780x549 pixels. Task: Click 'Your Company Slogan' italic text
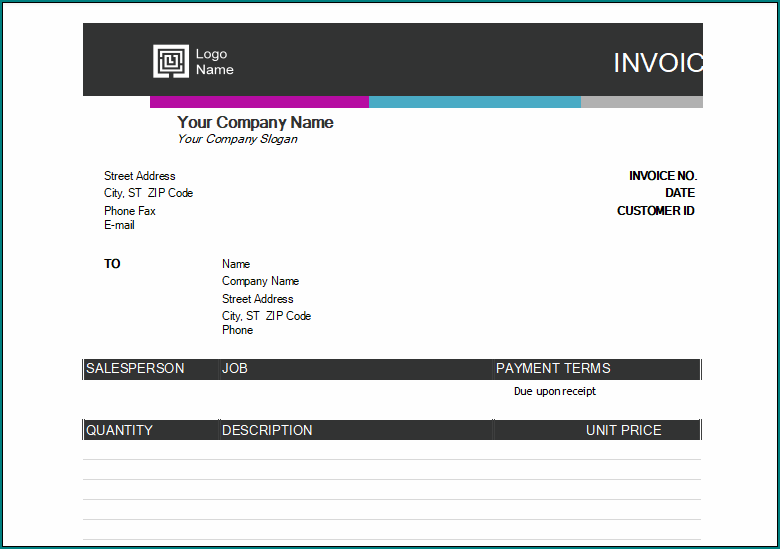237,139
